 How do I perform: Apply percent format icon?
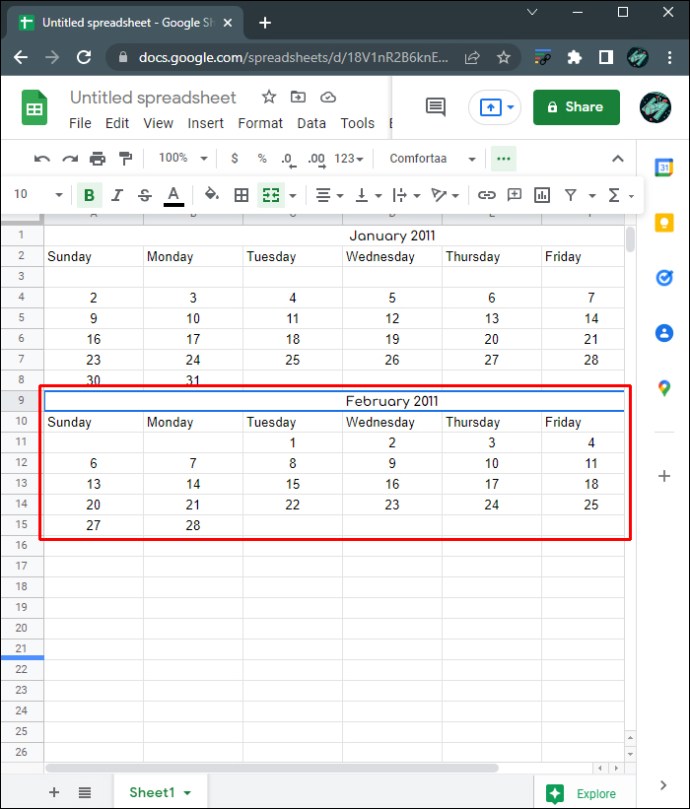tap(262, 158)
